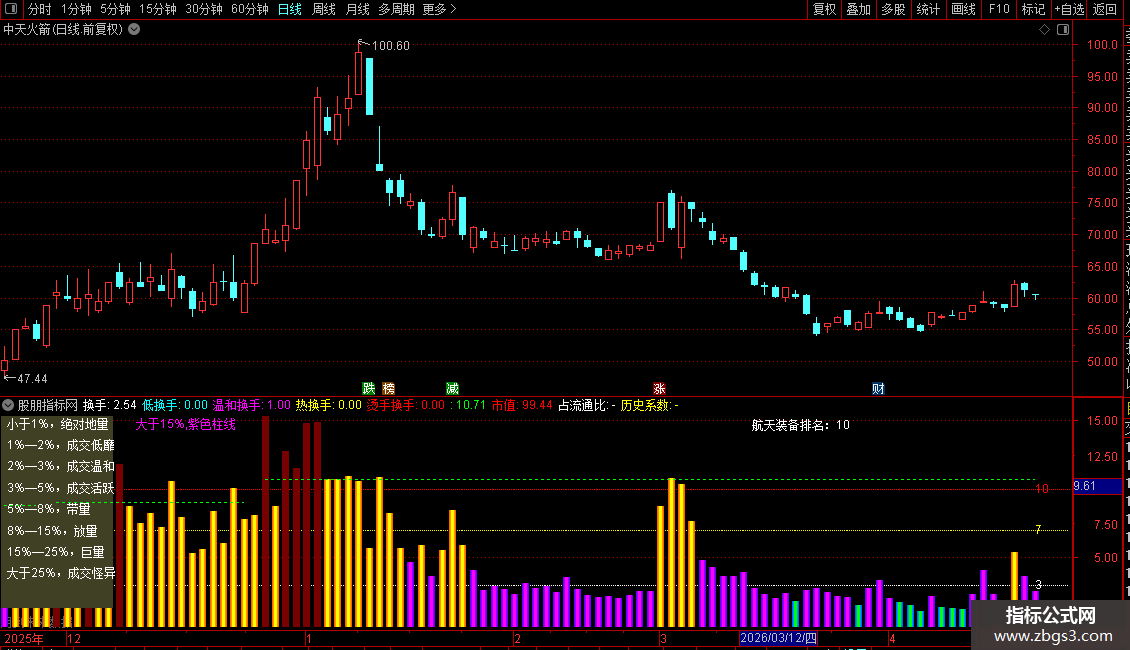Screen dimensions: 1130x650
Task: Click the 减 signal marker
Action: [x=452, y=388]
